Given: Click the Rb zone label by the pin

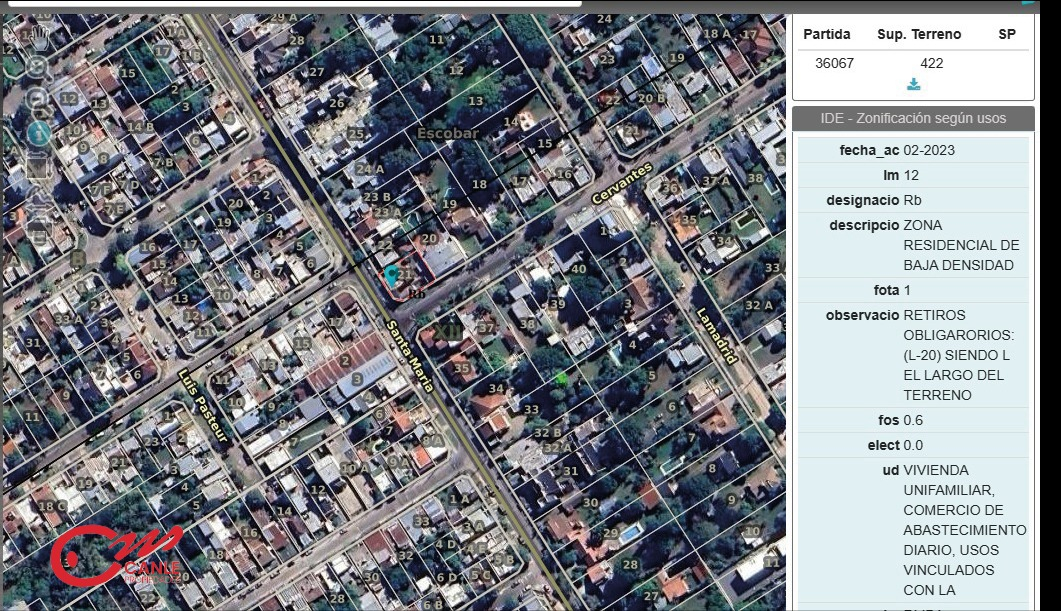Looking at the screenshot, I should click(417, 294).
